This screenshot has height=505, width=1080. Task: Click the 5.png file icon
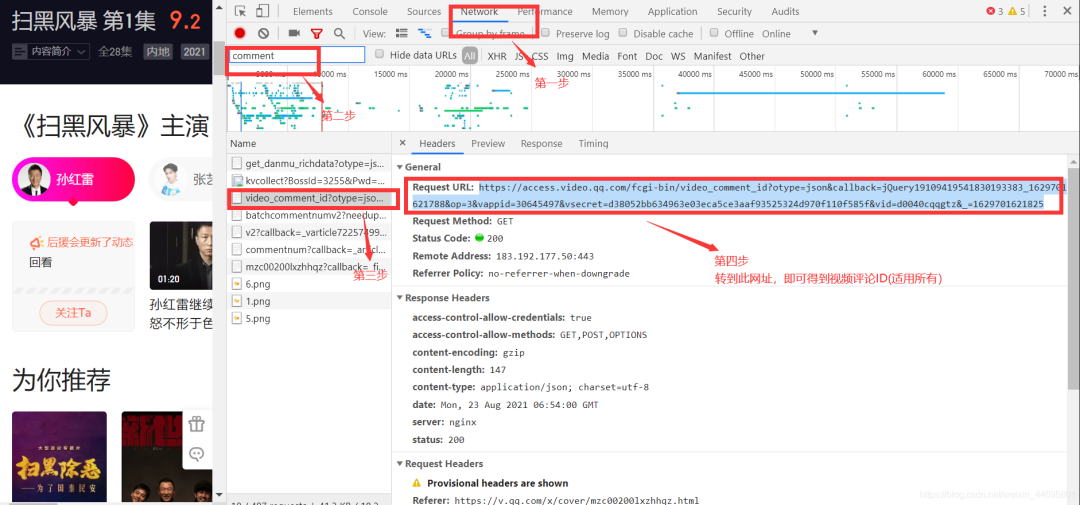point(236,318)
